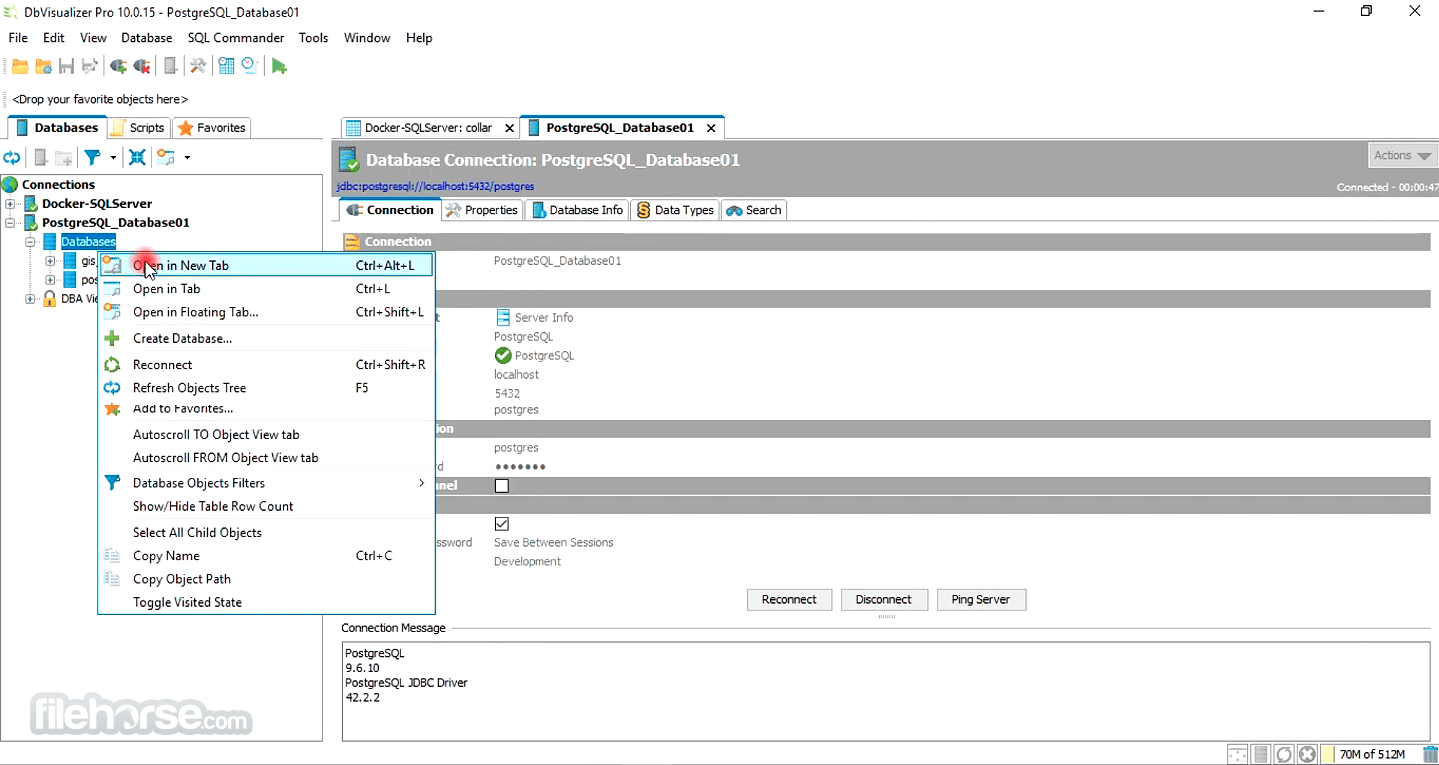
Task: Click the folder-with-gear icon in main toolbar
Action: 43,67
